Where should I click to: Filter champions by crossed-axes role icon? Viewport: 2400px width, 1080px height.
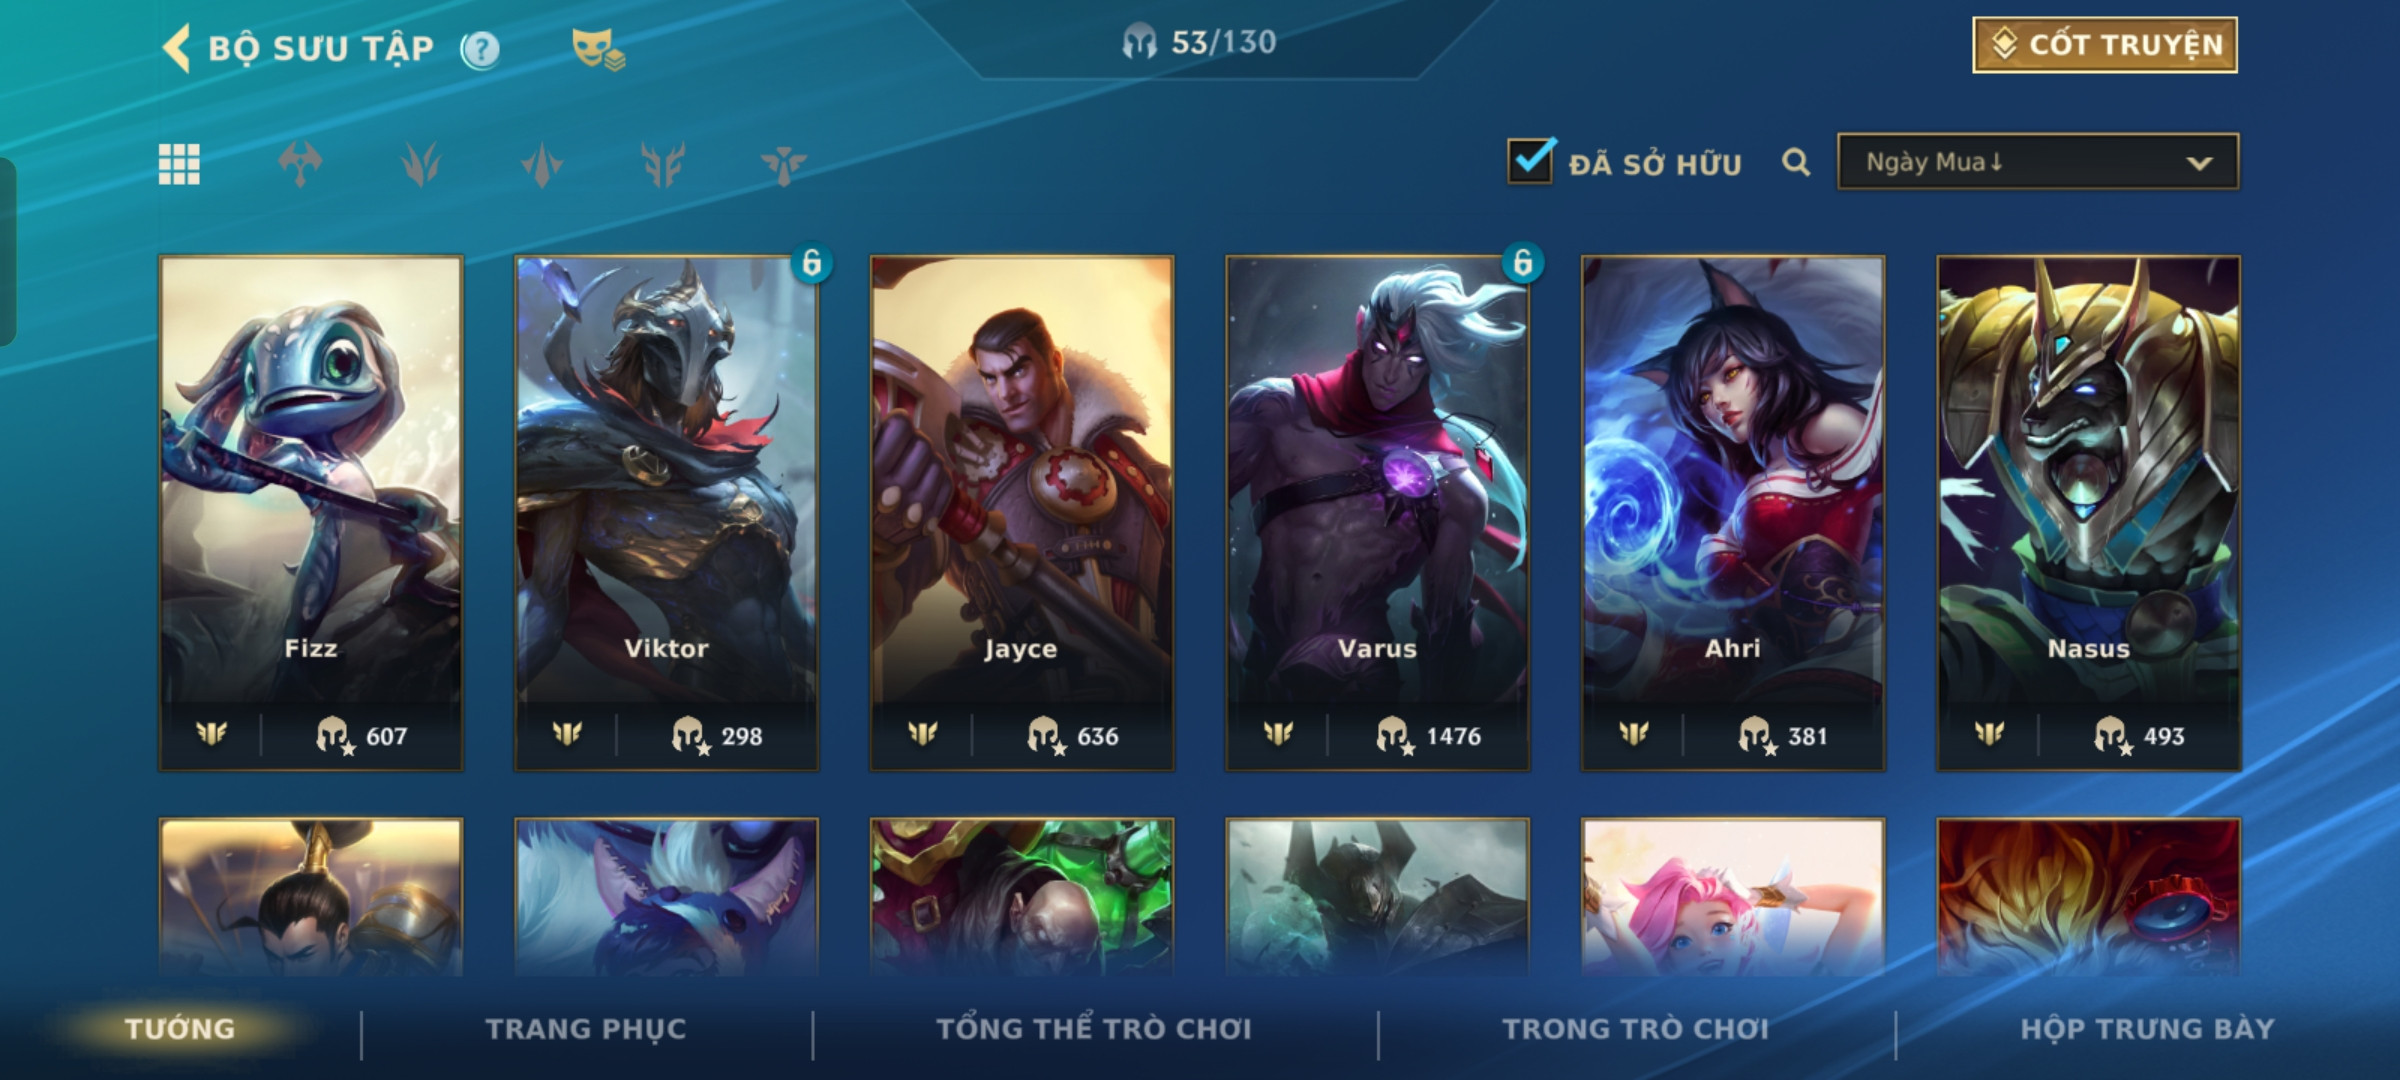300,164
